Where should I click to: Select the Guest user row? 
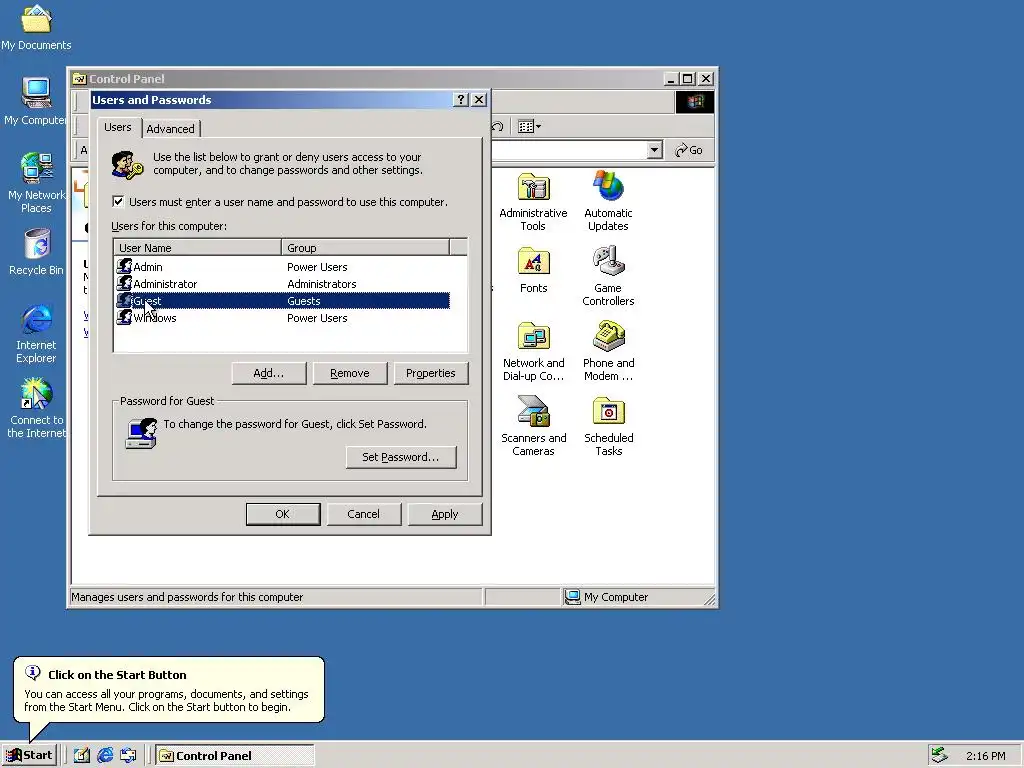282,300
